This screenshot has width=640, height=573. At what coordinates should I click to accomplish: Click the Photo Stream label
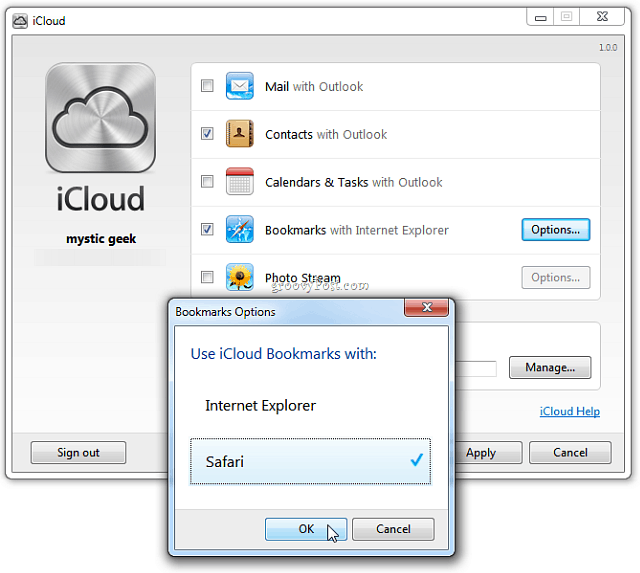click(302, 278)
